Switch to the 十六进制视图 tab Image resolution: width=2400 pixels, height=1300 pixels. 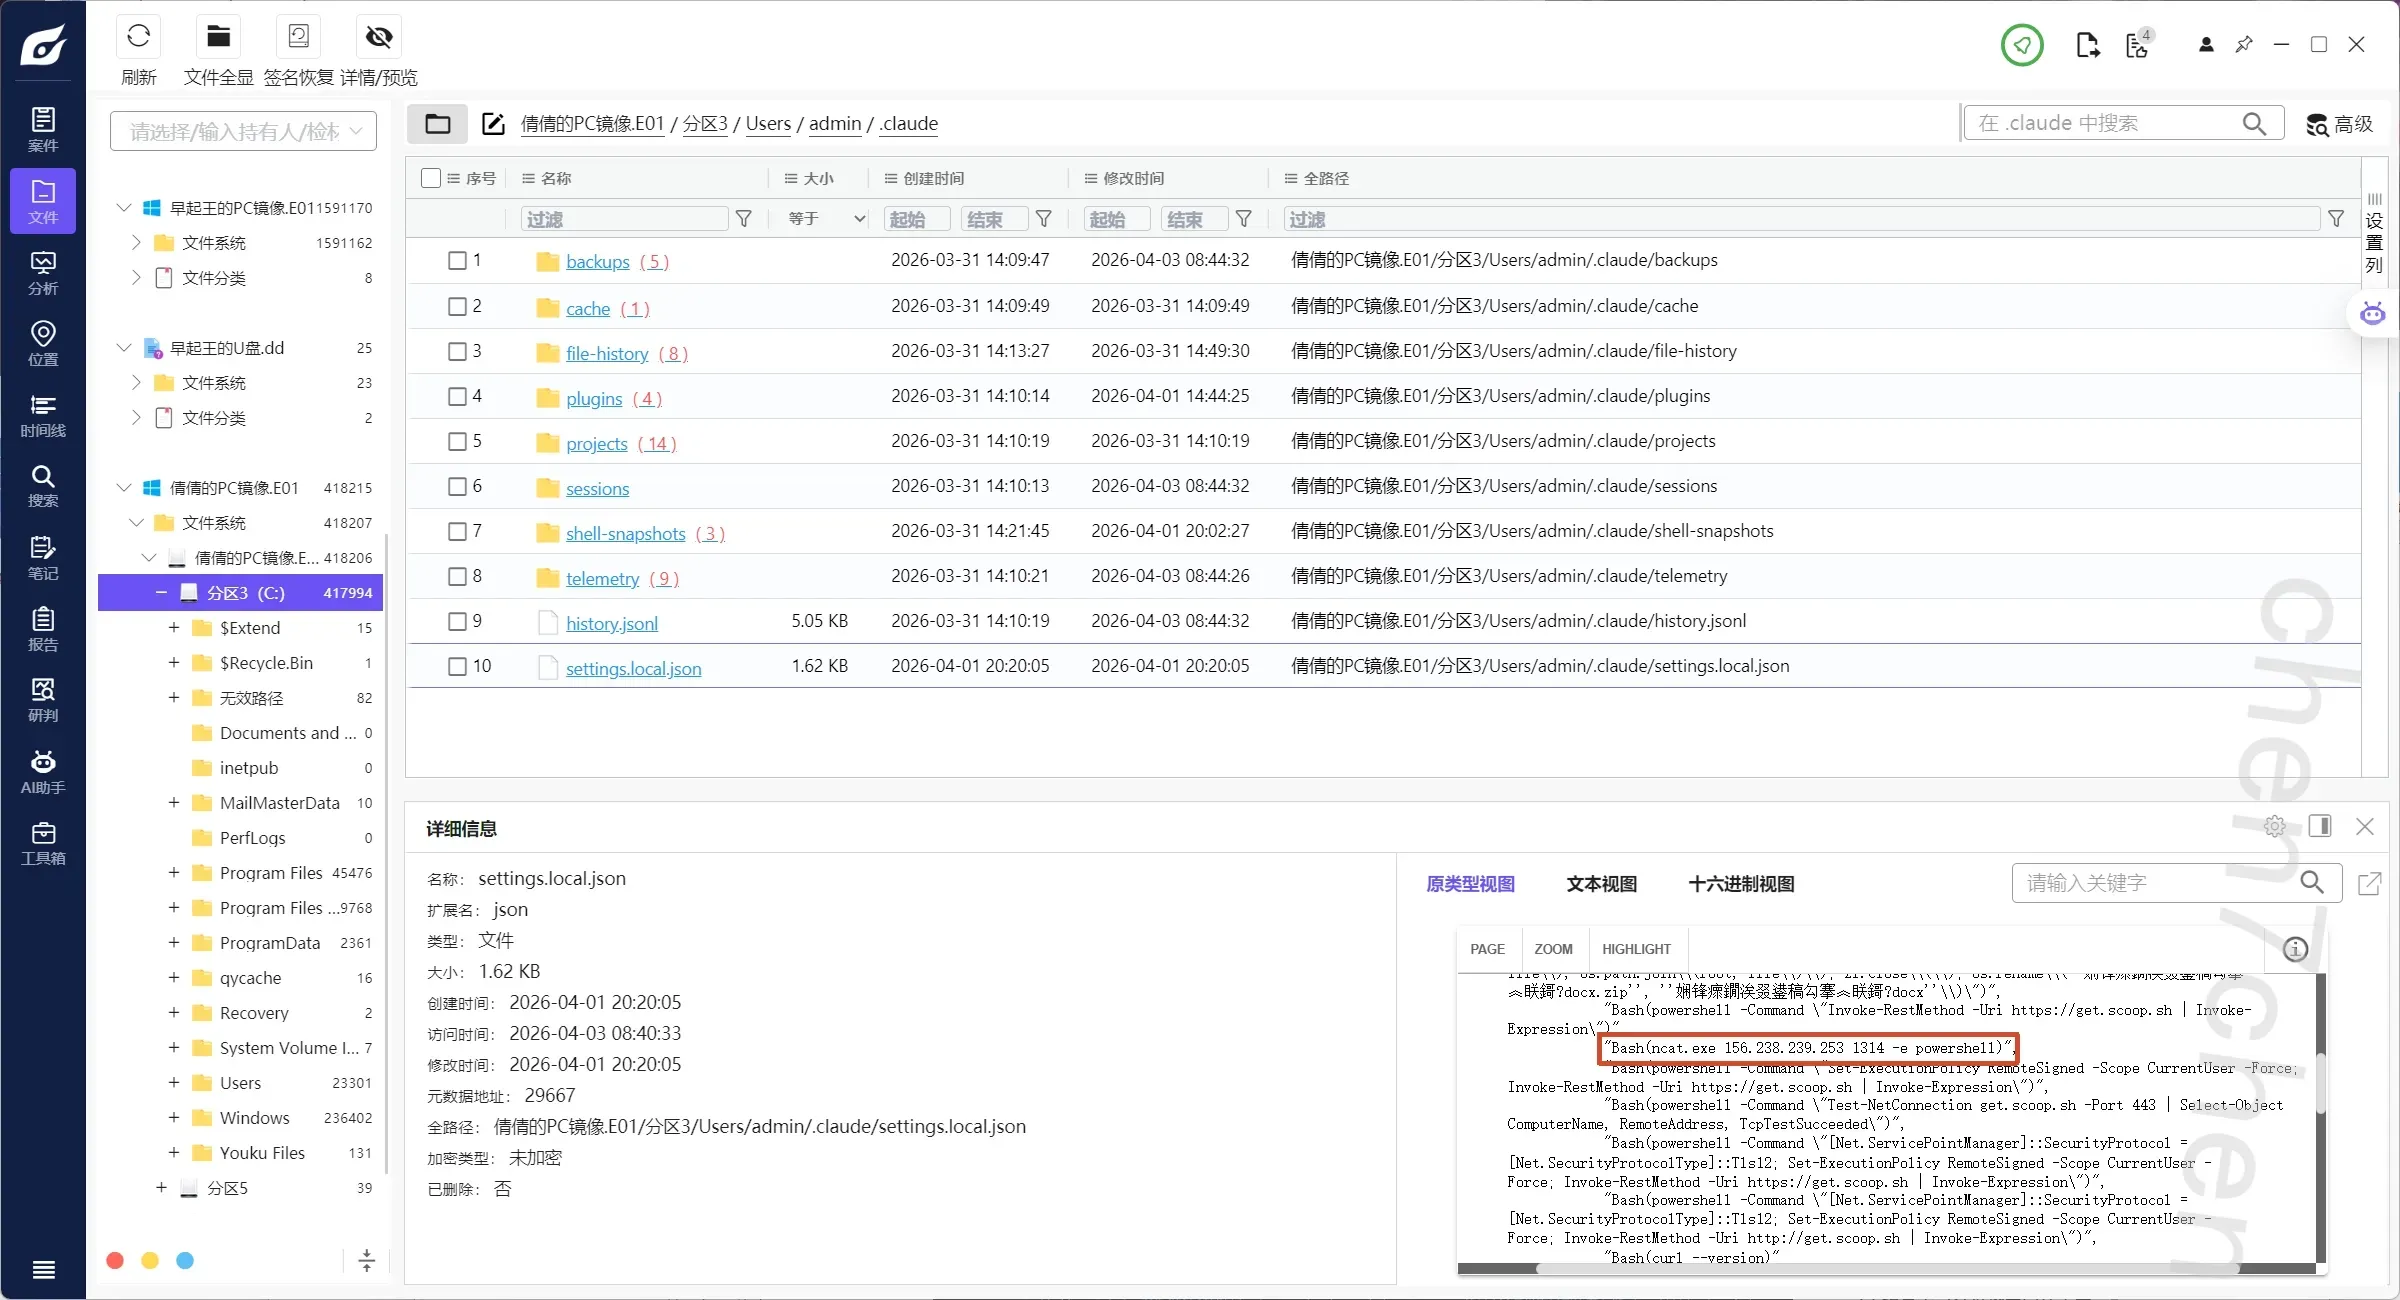1741,884
